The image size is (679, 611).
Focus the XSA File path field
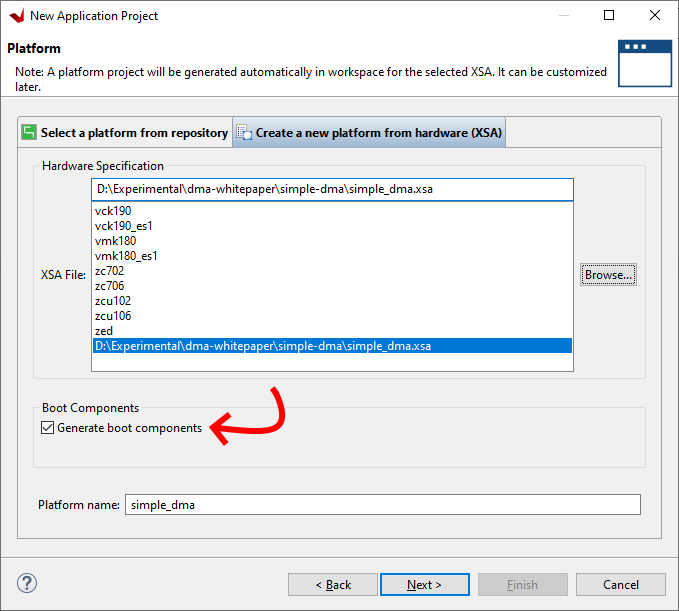click(333, 189)
